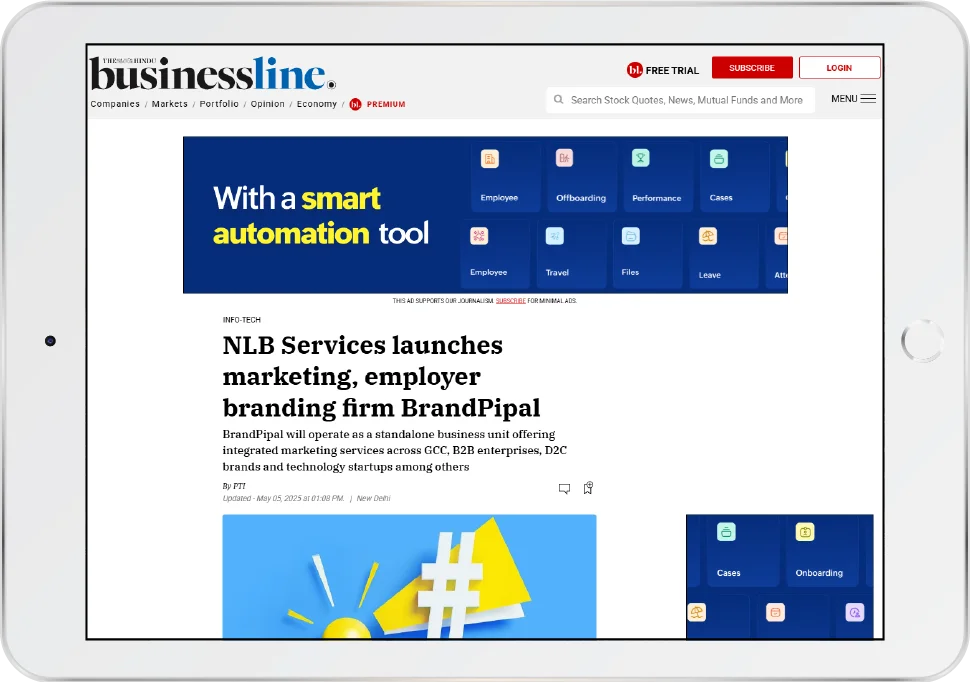Open the Companies section
The height and width of the screenshot is (682, 970).
(x=115, y=104)
